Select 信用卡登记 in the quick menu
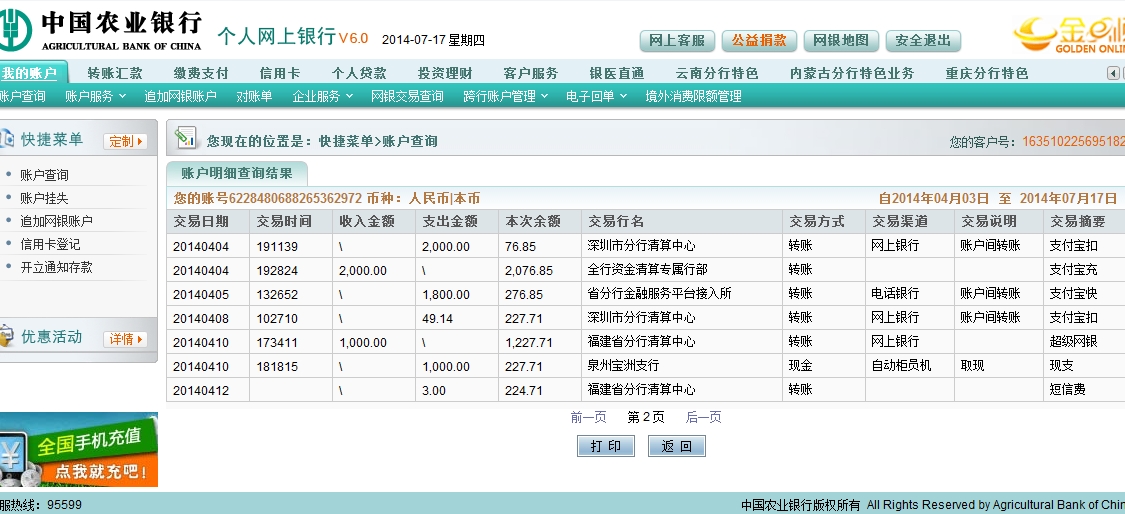This screenshot has height=514, width=1125. click(50, 244)
